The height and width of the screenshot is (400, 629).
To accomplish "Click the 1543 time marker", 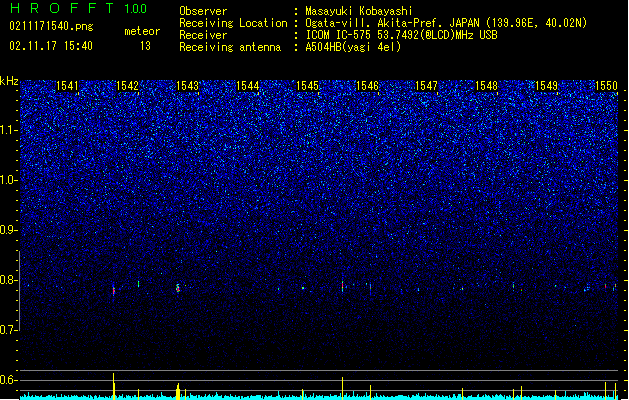I will (x=187, y=86).
